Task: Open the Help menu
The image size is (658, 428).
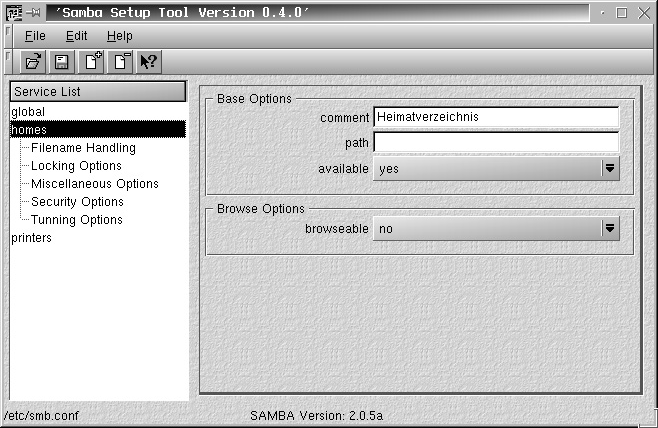Action: (x=119, y=36)
